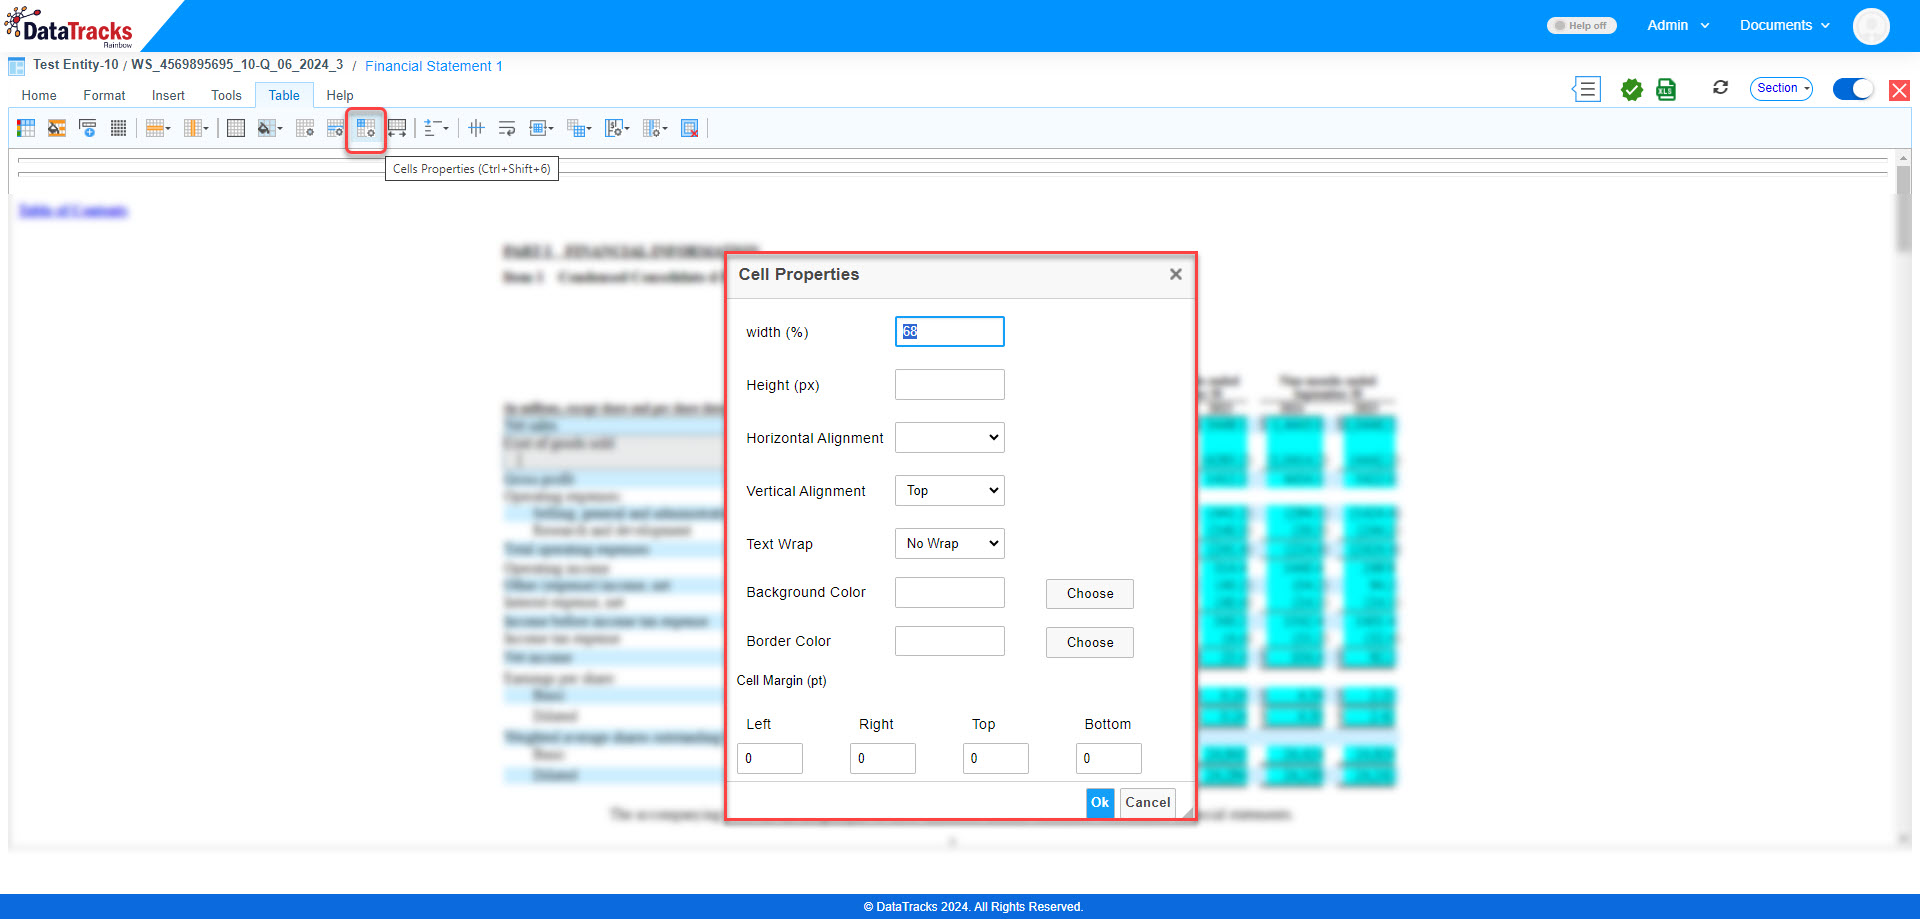
Task: Toggle the Help off switch
Action: [1582, 26]
